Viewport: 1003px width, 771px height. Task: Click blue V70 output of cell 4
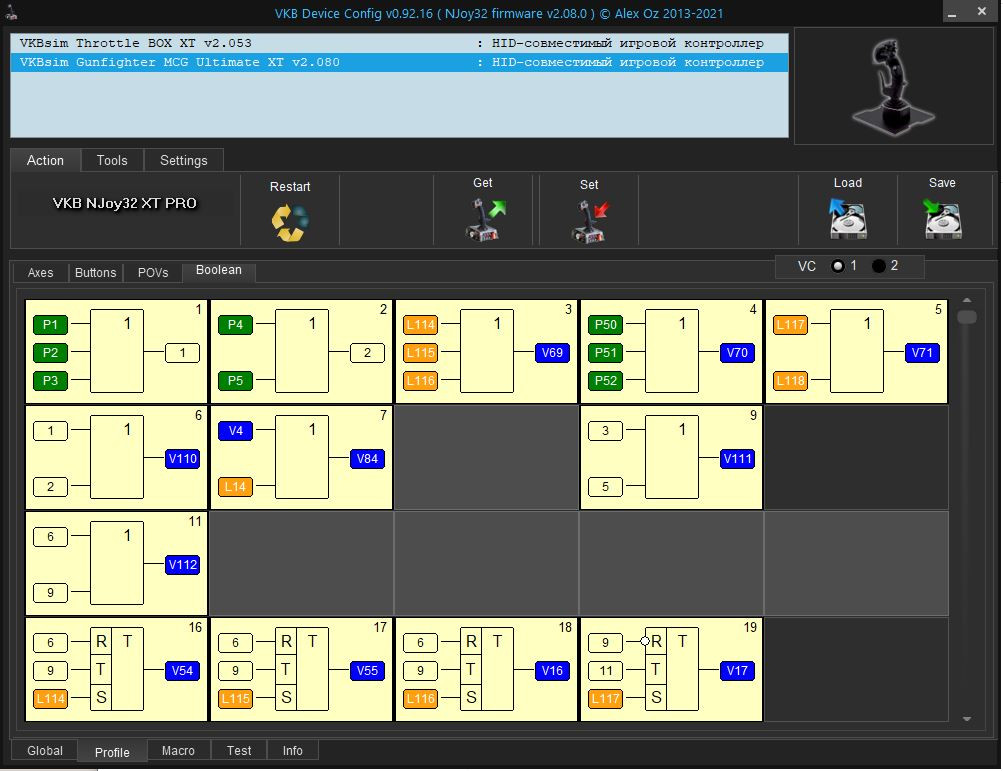[x=737, y=353]
